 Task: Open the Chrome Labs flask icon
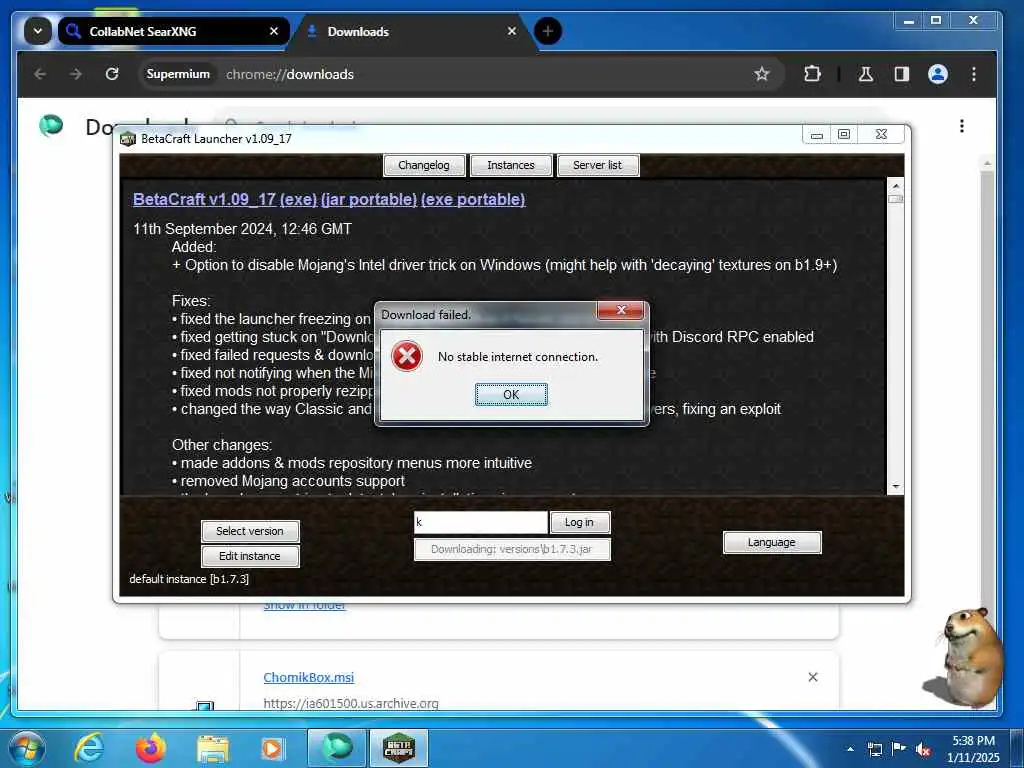tap(866, 74)
